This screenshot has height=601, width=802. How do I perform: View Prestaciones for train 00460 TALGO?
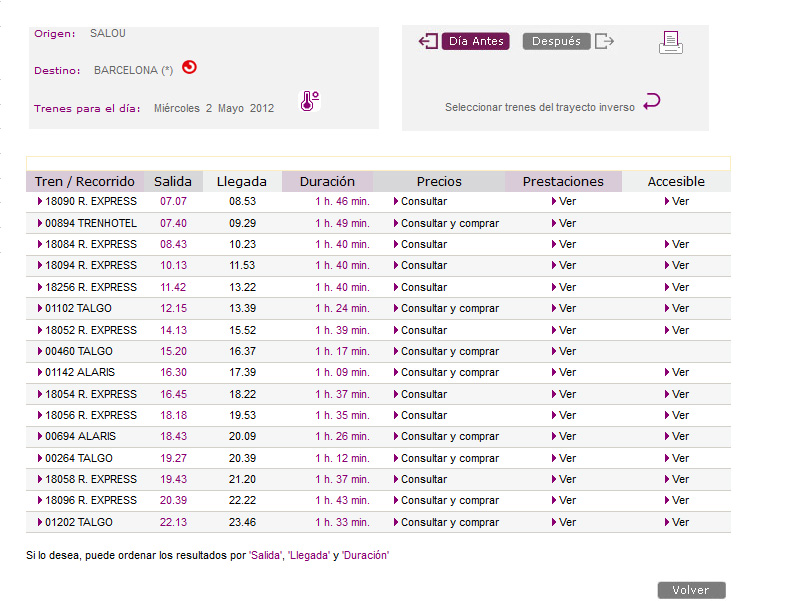pos(566,351)
